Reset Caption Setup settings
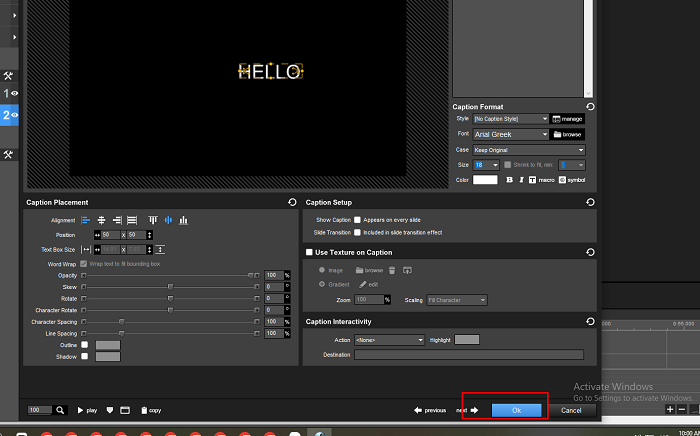Image resolution: width=700 pixels, height=436 pixels. coord(590,202)
